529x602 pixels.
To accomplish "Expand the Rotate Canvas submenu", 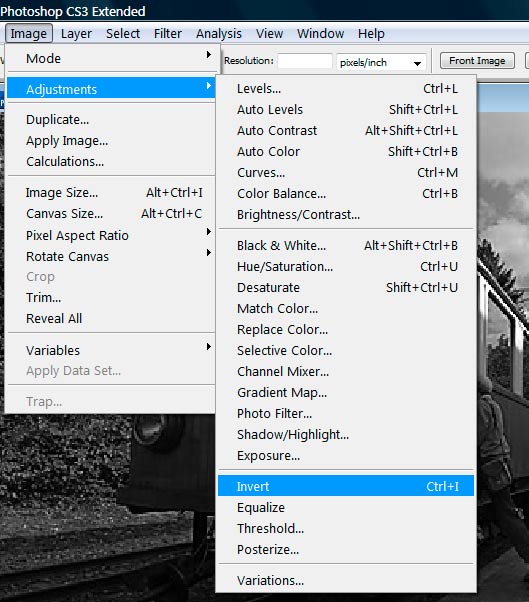I will [111, 256].
